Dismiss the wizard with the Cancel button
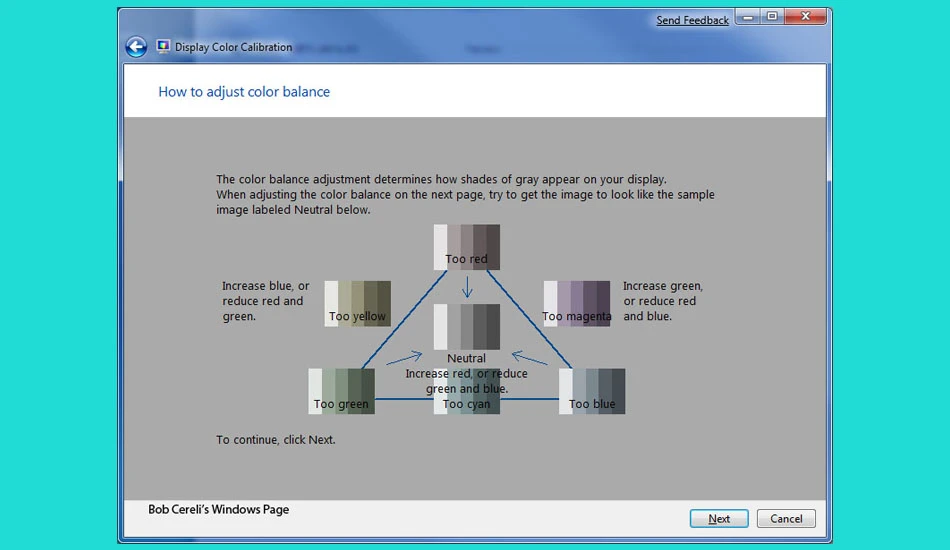The width and height of the screenshot is (950, 550). pos(786,519)
